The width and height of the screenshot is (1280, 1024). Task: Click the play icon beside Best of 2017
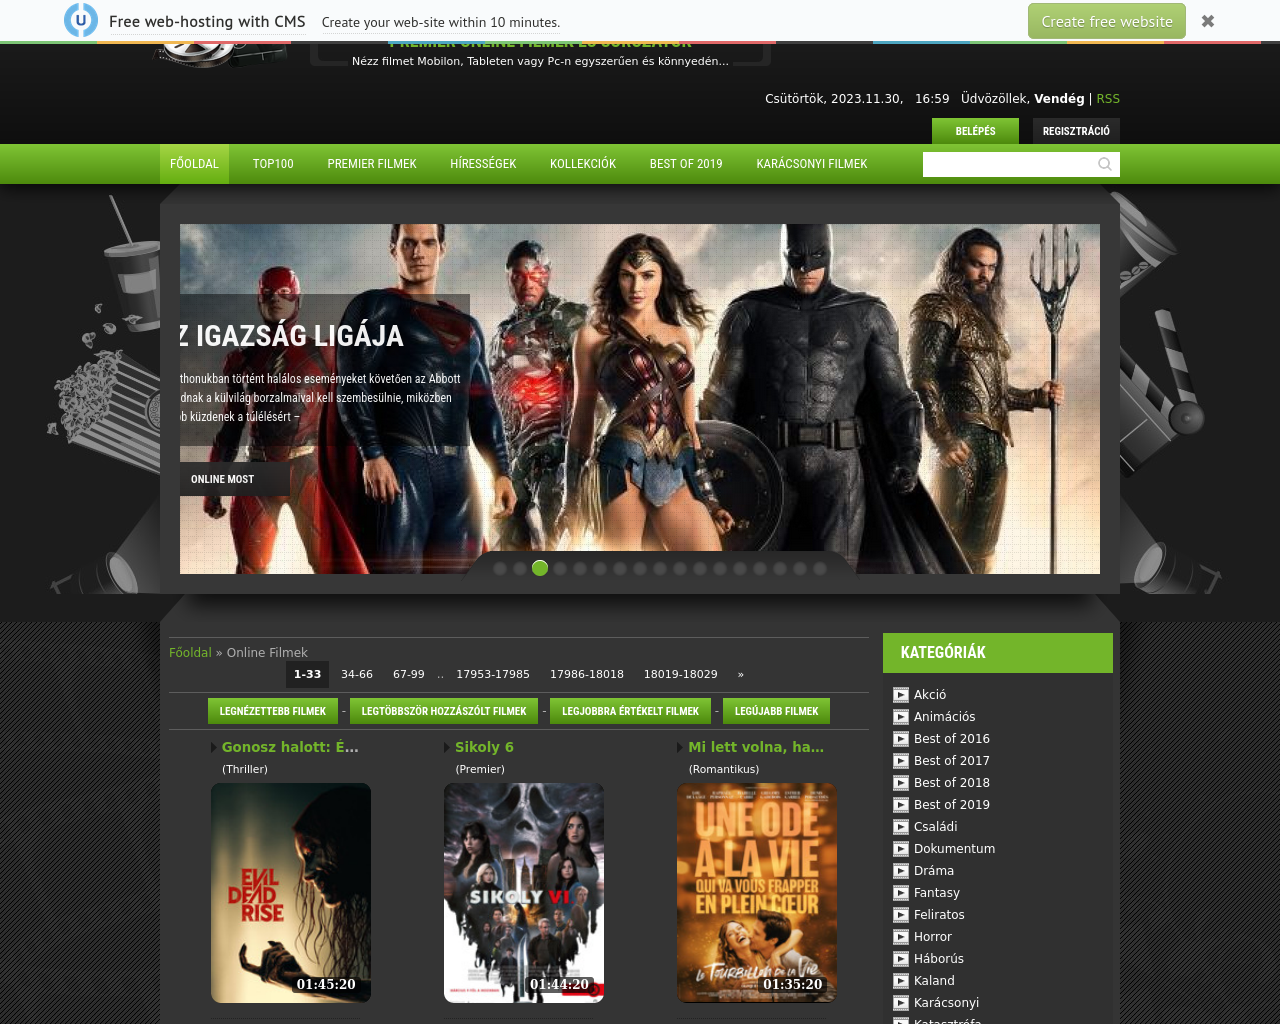click(901, 761)
